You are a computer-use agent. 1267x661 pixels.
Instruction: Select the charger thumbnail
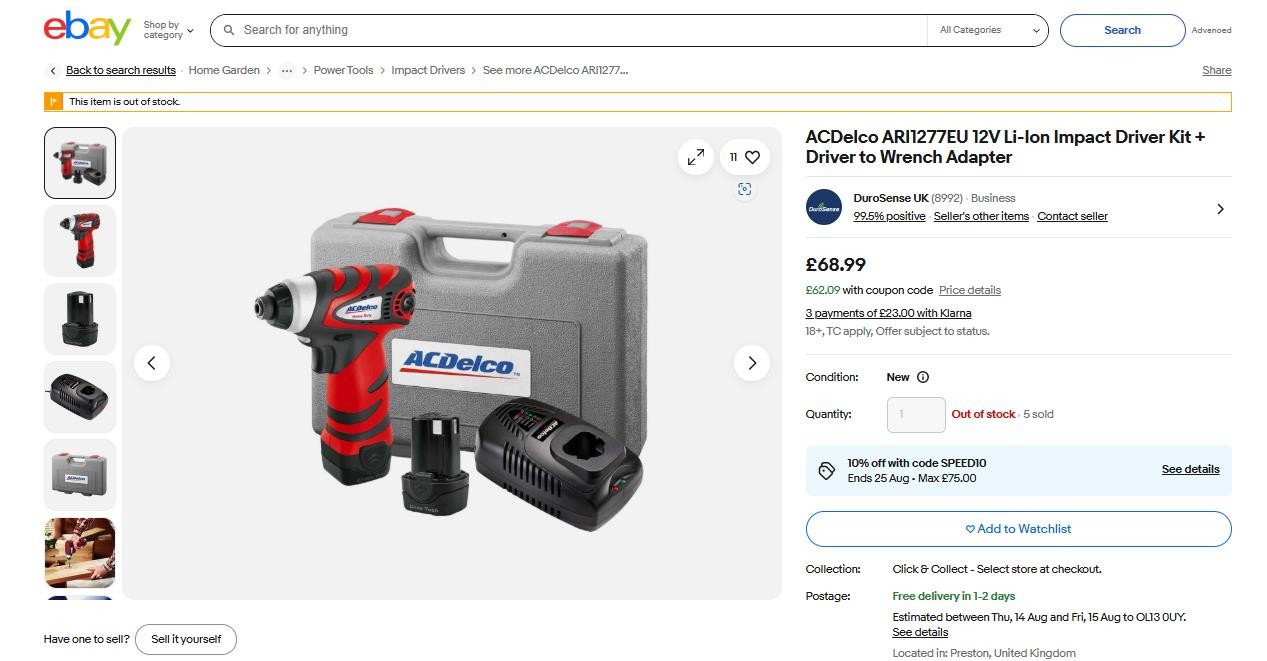pos(80,397)
